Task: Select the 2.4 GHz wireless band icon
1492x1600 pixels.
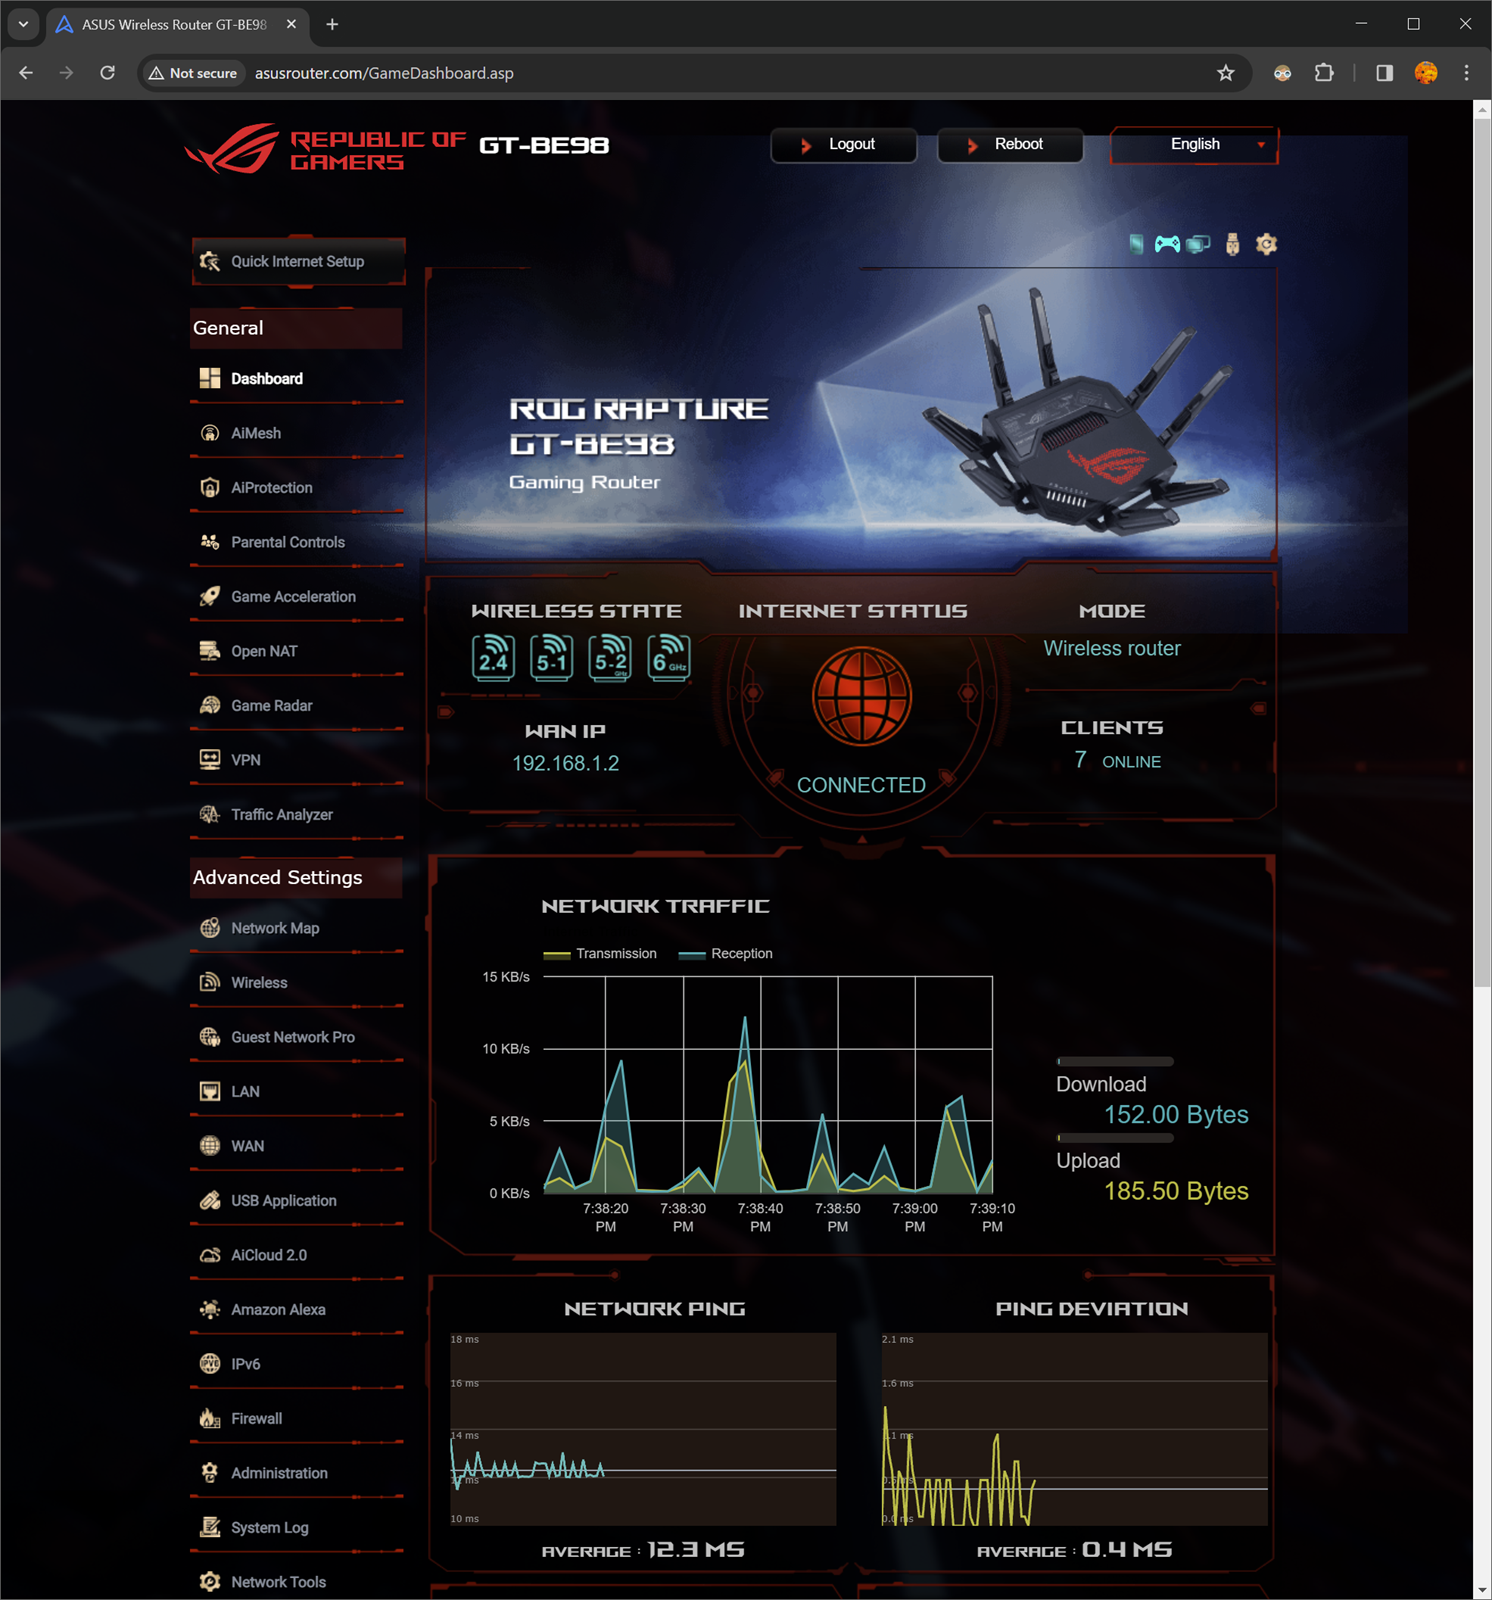Action: [493, 658]
